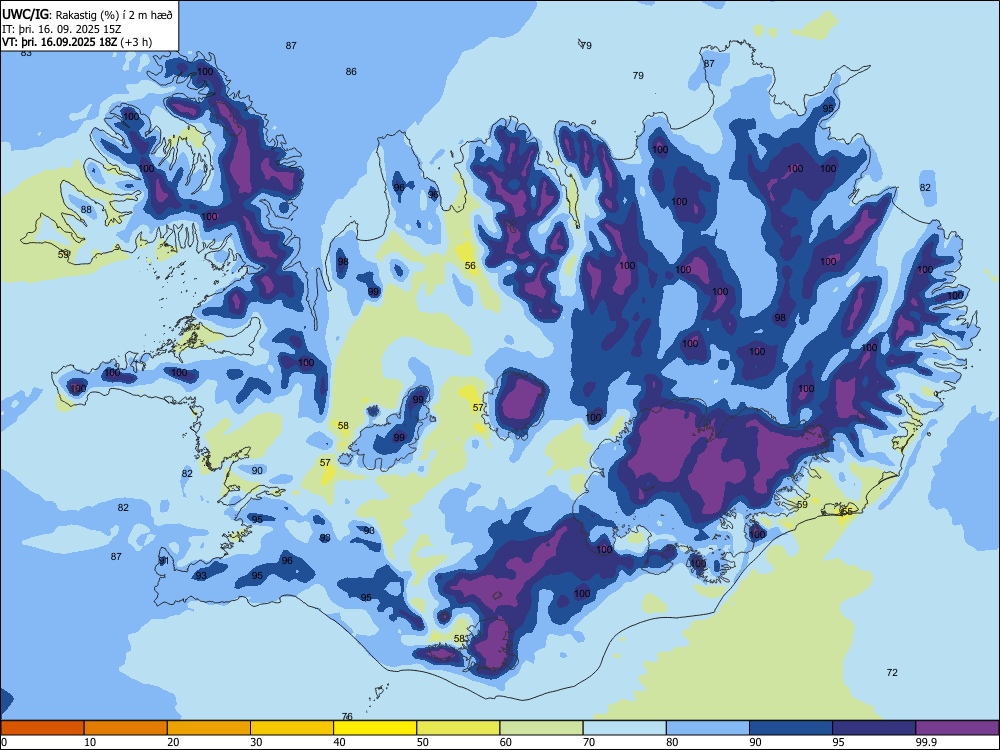Image resolution: width=1000 pixels, height=750 pixels.
Task: Click the dark orange 0–10 legend swatch
Action: pos(42,728)
